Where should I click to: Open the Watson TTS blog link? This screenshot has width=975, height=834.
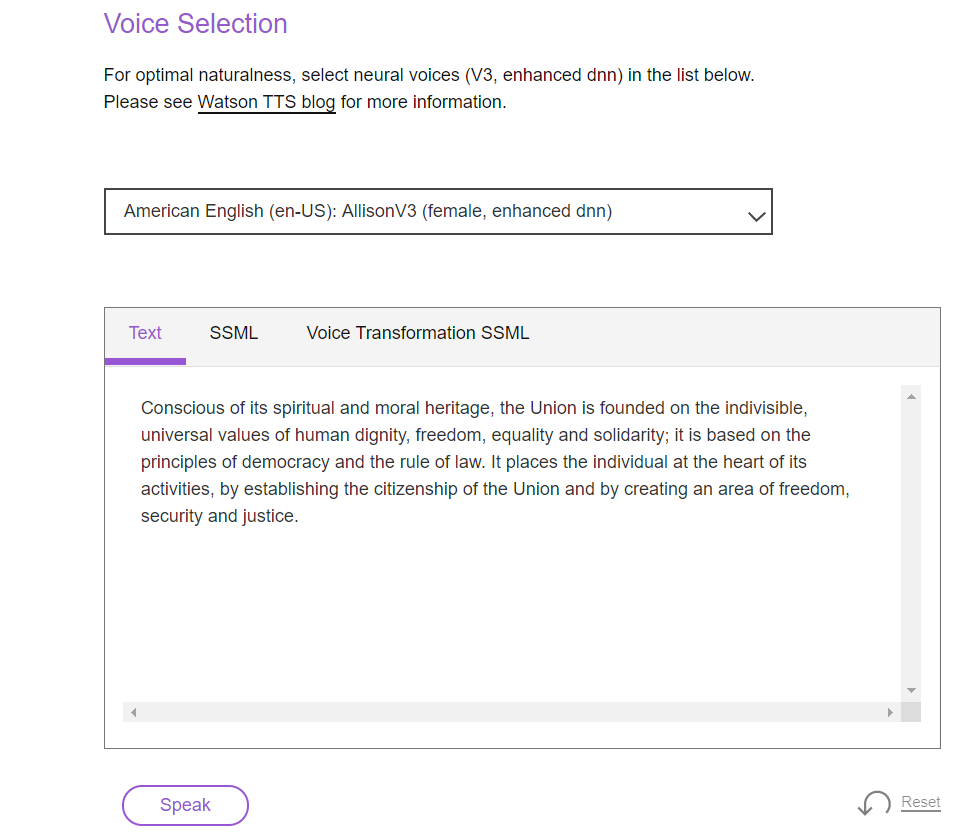point(266,102)
